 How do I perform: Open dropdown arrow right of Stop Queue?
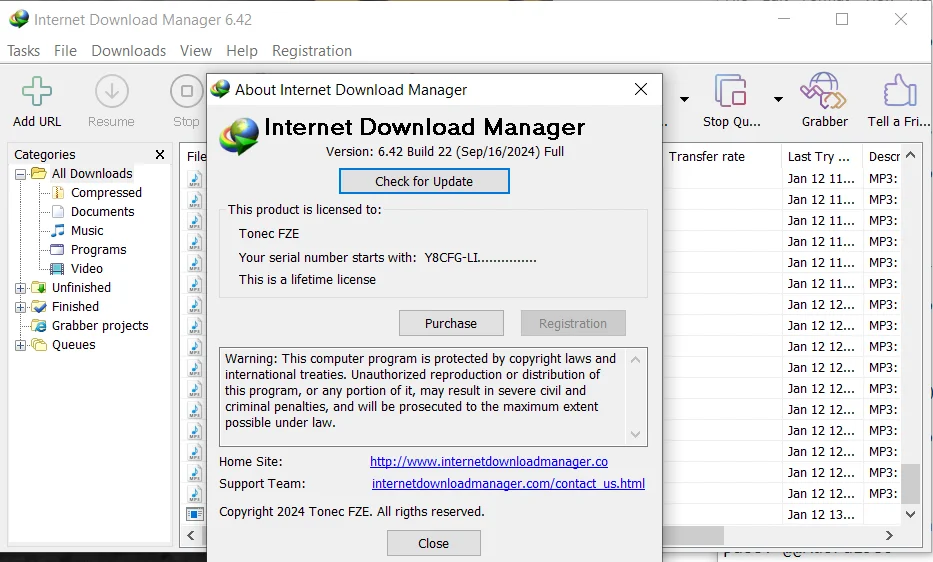(778, 99)
